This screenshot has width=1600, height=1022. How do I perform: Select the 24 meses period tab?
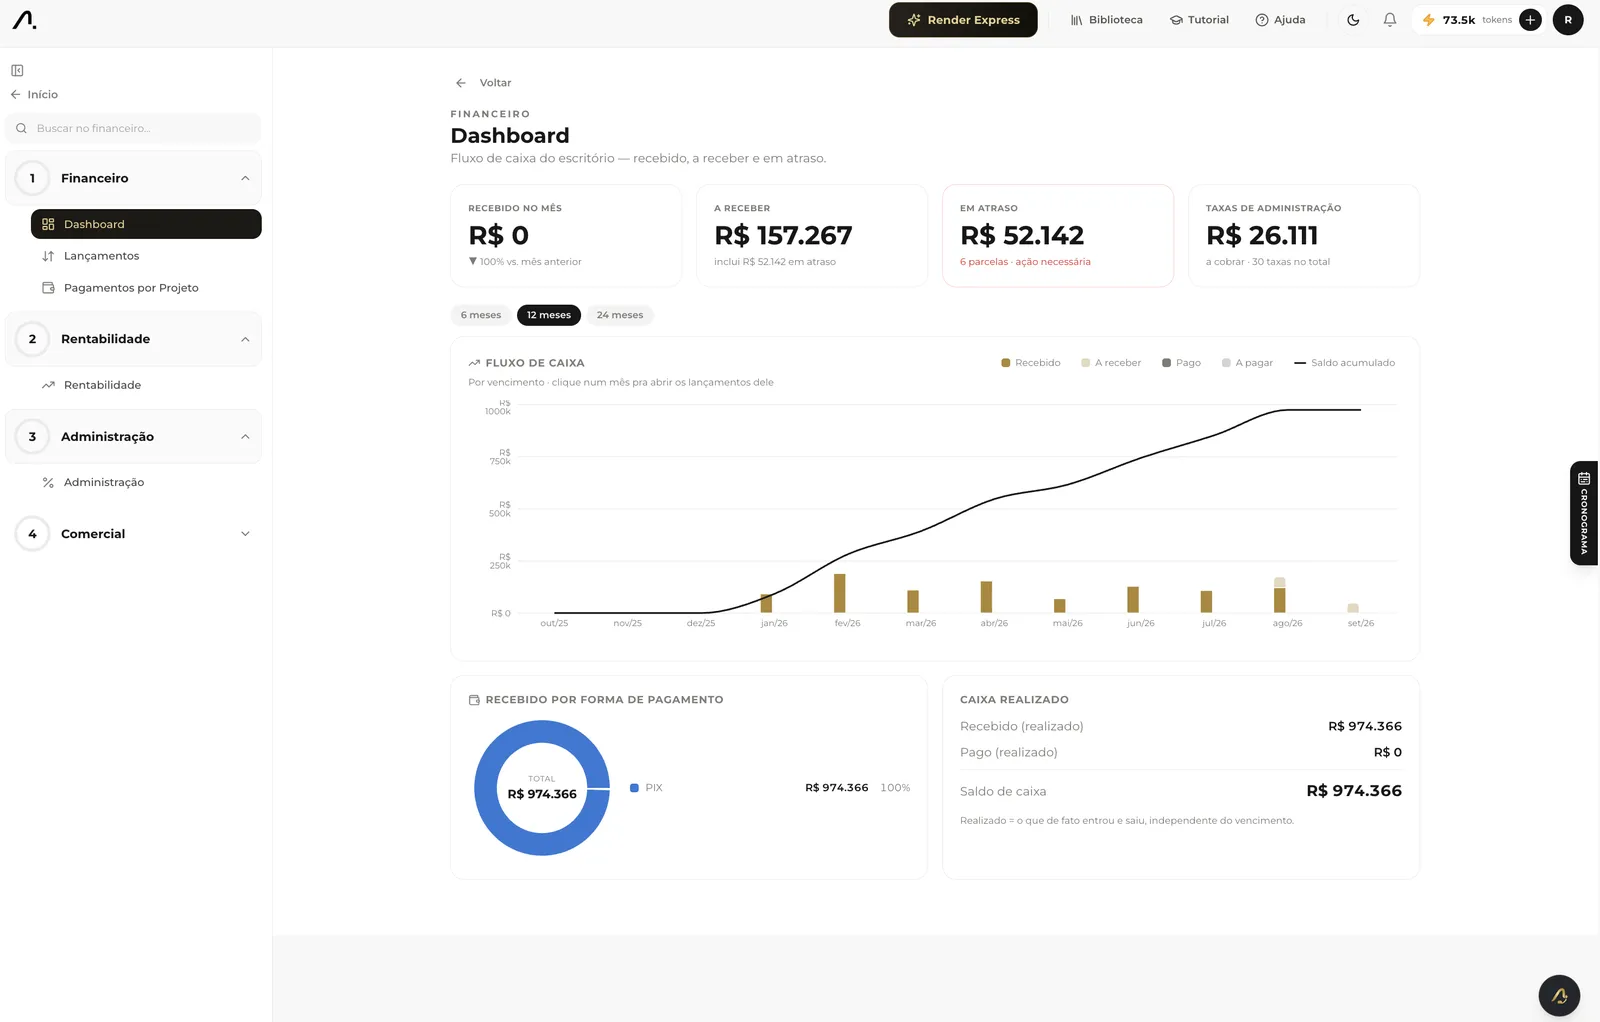click(620, 315)
